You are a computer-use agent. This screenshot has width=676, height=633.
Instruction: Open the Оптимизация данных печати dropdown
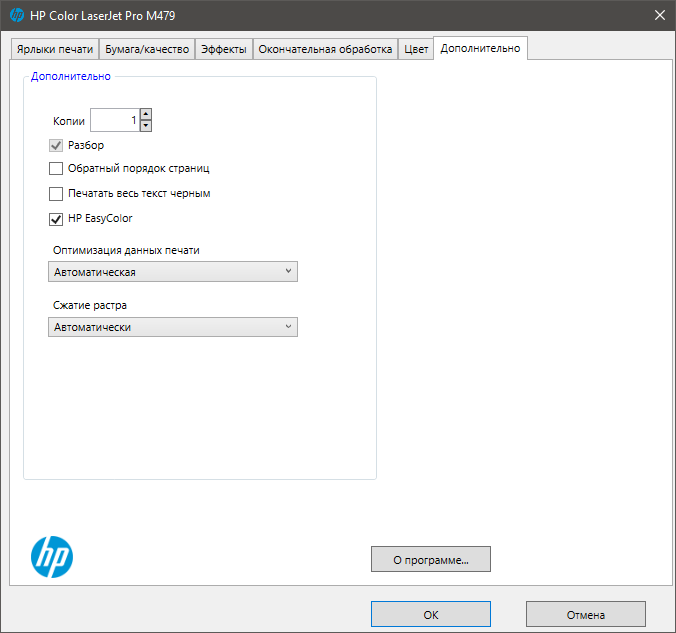(173, 272)
